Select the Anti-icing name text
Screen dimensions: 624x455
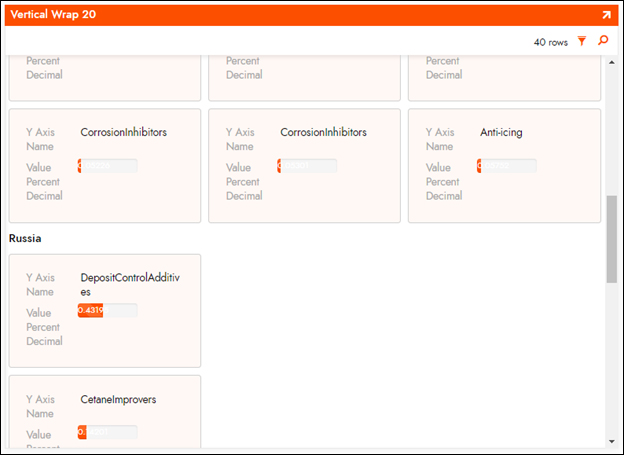[x=501, y=132]
